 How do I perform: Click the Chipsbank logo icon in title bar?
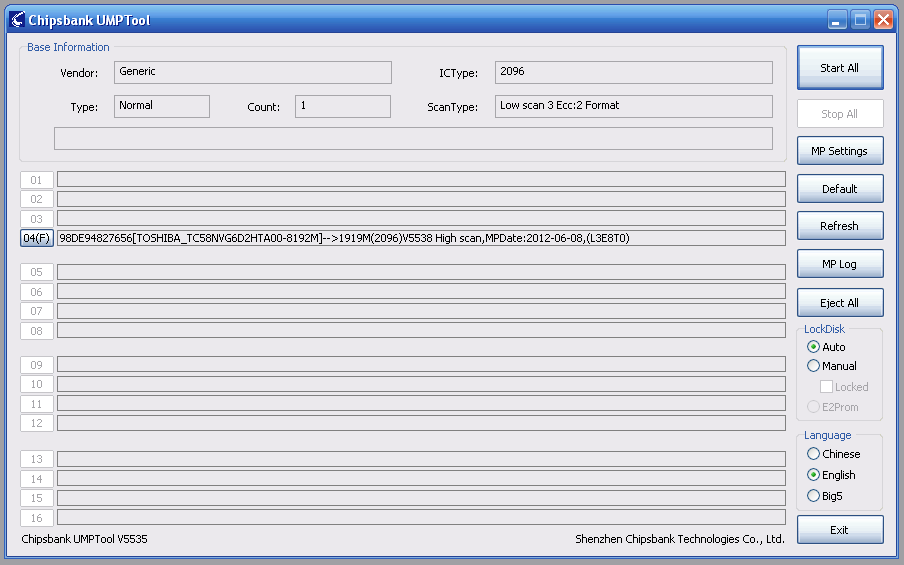[17, 20]
